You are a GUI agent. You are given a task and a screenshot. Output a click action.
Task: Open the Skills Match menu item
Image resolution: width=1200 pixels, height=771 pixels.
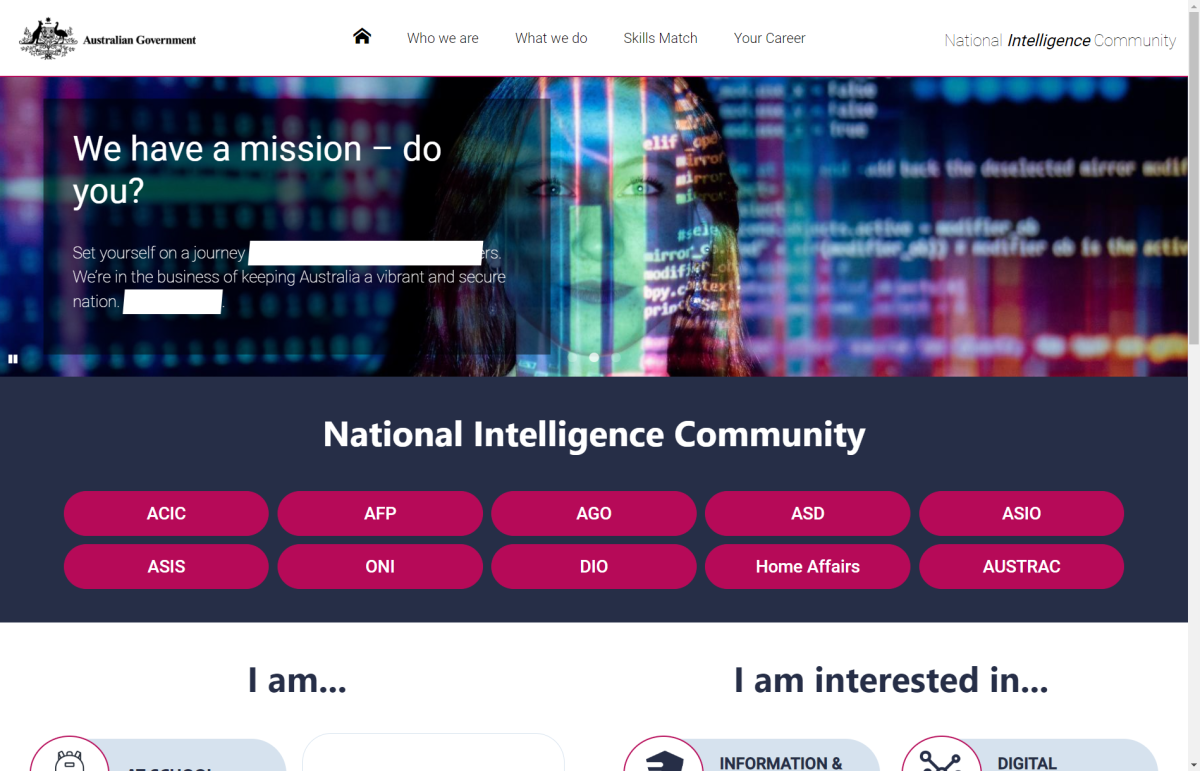click(661, 38)
